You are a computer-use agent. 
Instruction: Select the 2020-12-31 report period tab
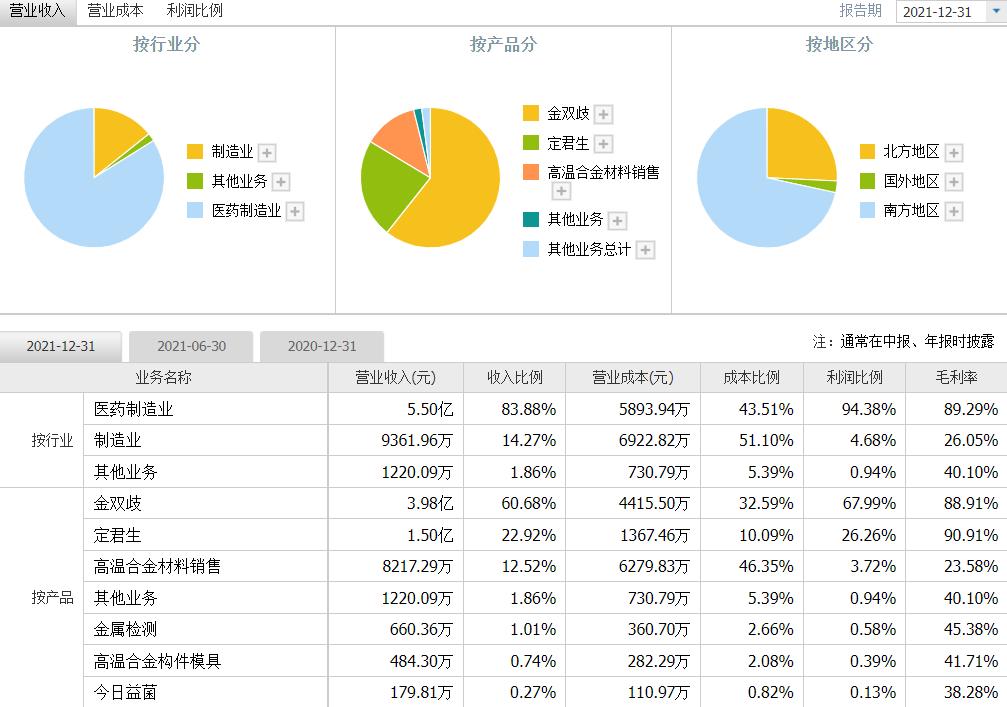pyautogui.click(x=321, y=347)
